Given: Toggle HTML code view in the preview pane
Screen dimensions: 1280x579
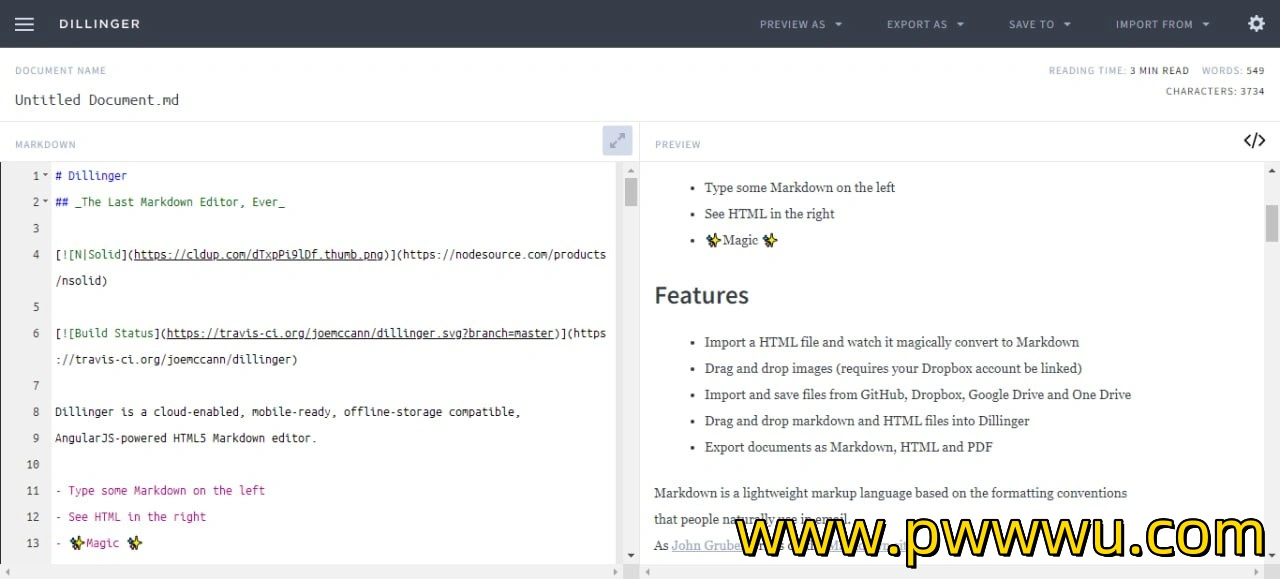Looking at the screenshot, I should (x=1254, y=141).
